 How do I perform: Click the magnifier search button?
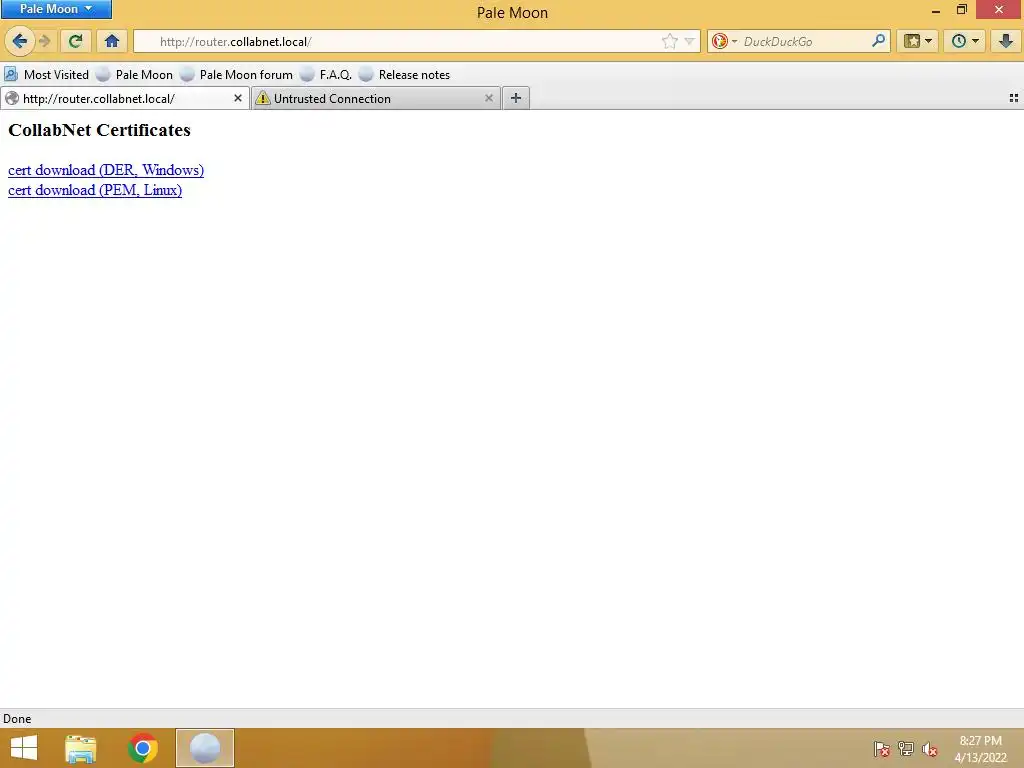point(878,41)
